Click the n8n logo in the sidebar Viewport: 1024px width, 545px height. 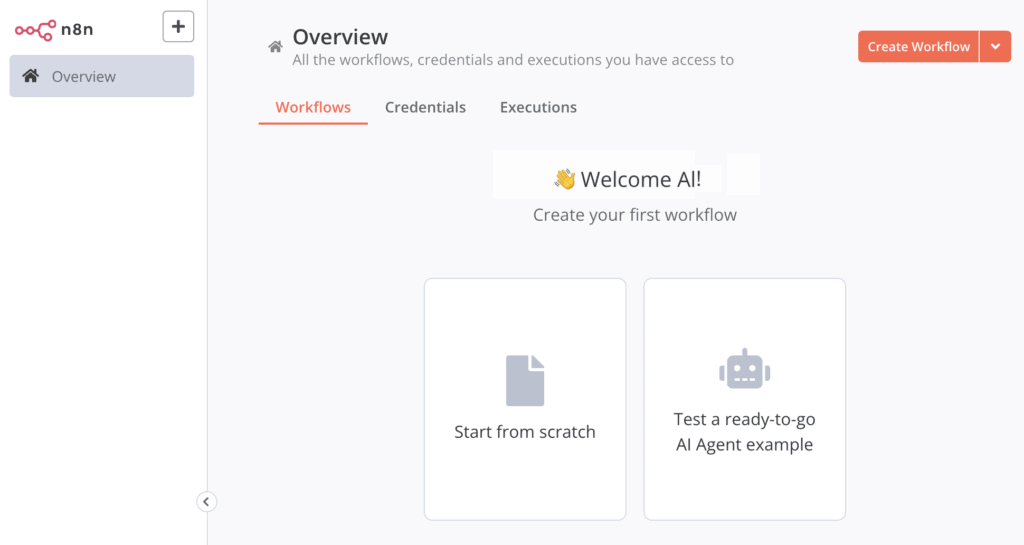click(x=54, y=29)
